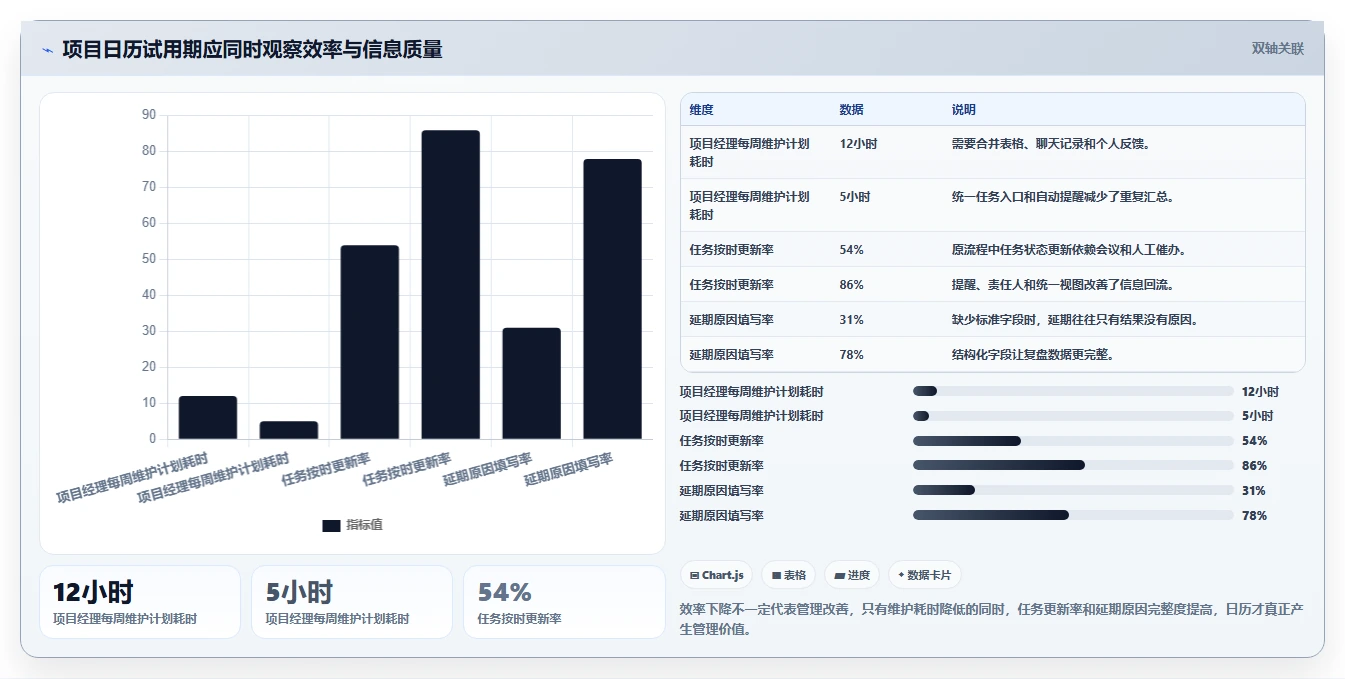The image size is (1345, 679).
Task: Click the progress bar labeled 12小时
Action: click(x=1073, y=391)
